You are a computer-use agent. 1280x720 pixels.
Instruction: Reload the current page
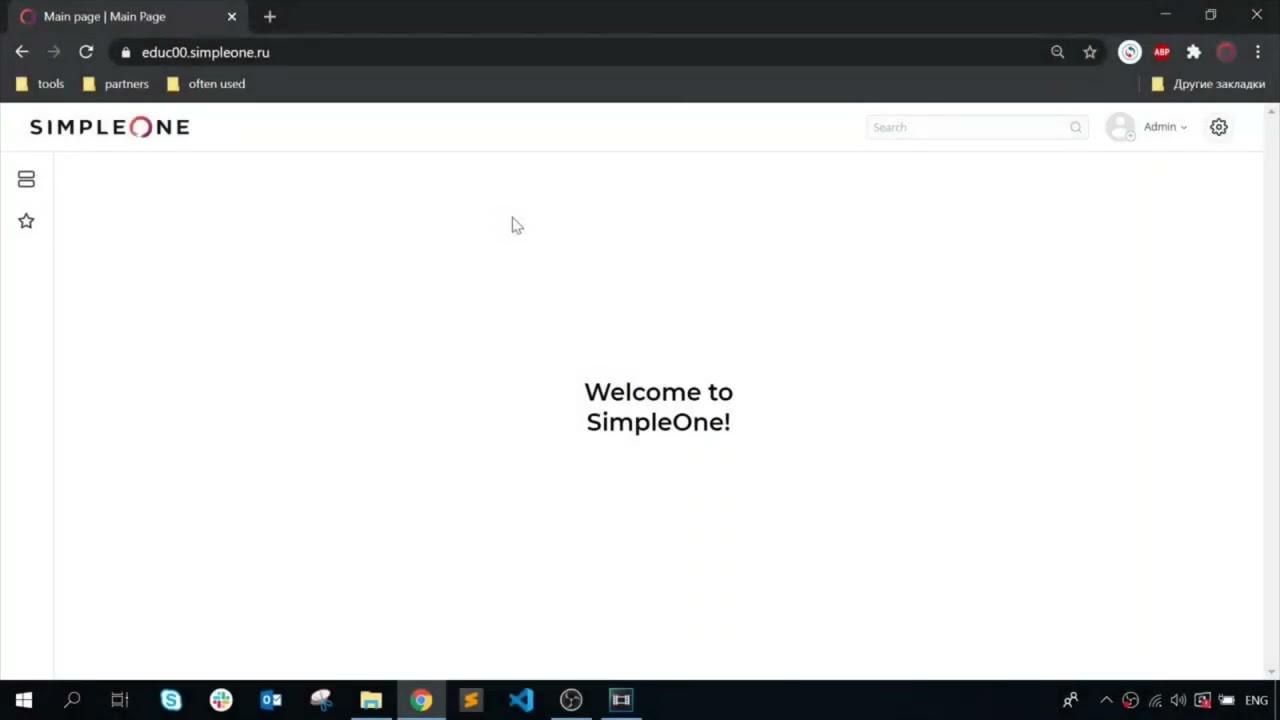[86, 52]
